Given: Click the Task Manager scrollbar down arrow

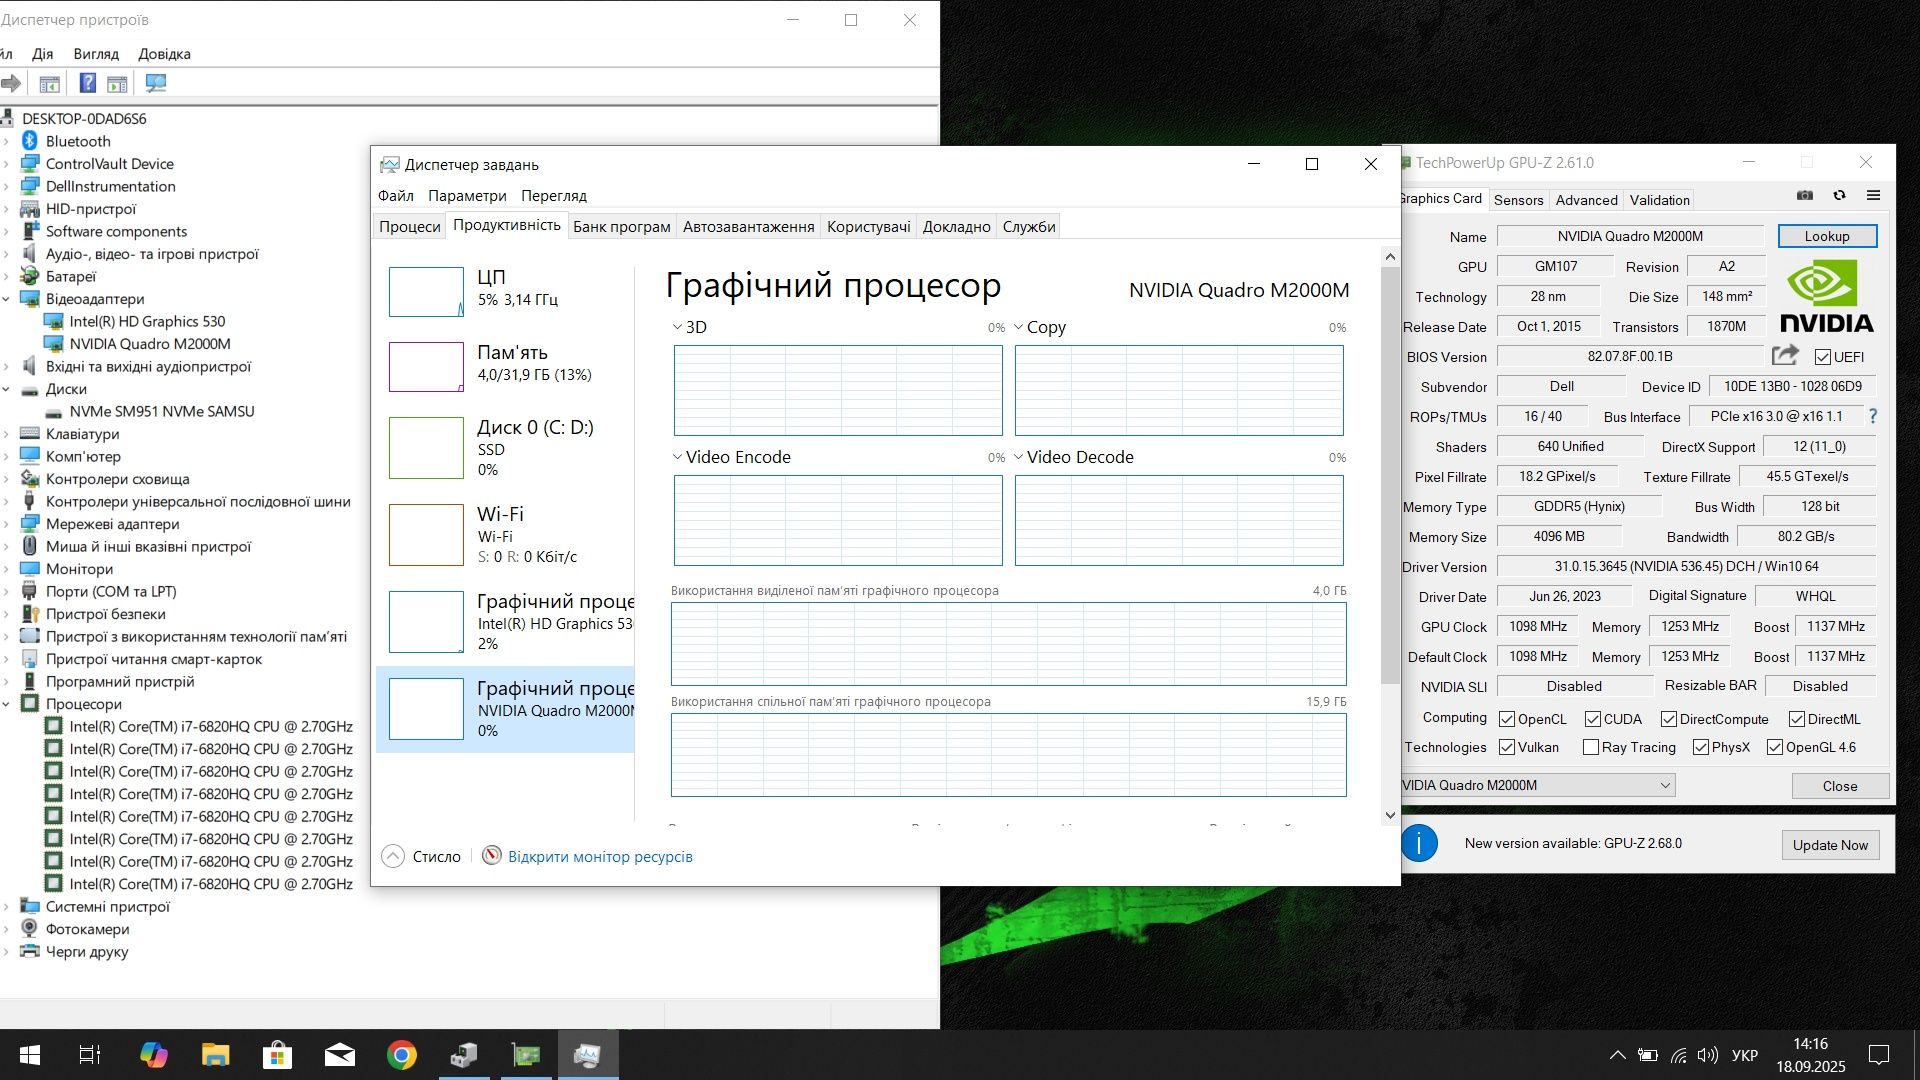Looking at the screenshot, I should point(1390,815).
